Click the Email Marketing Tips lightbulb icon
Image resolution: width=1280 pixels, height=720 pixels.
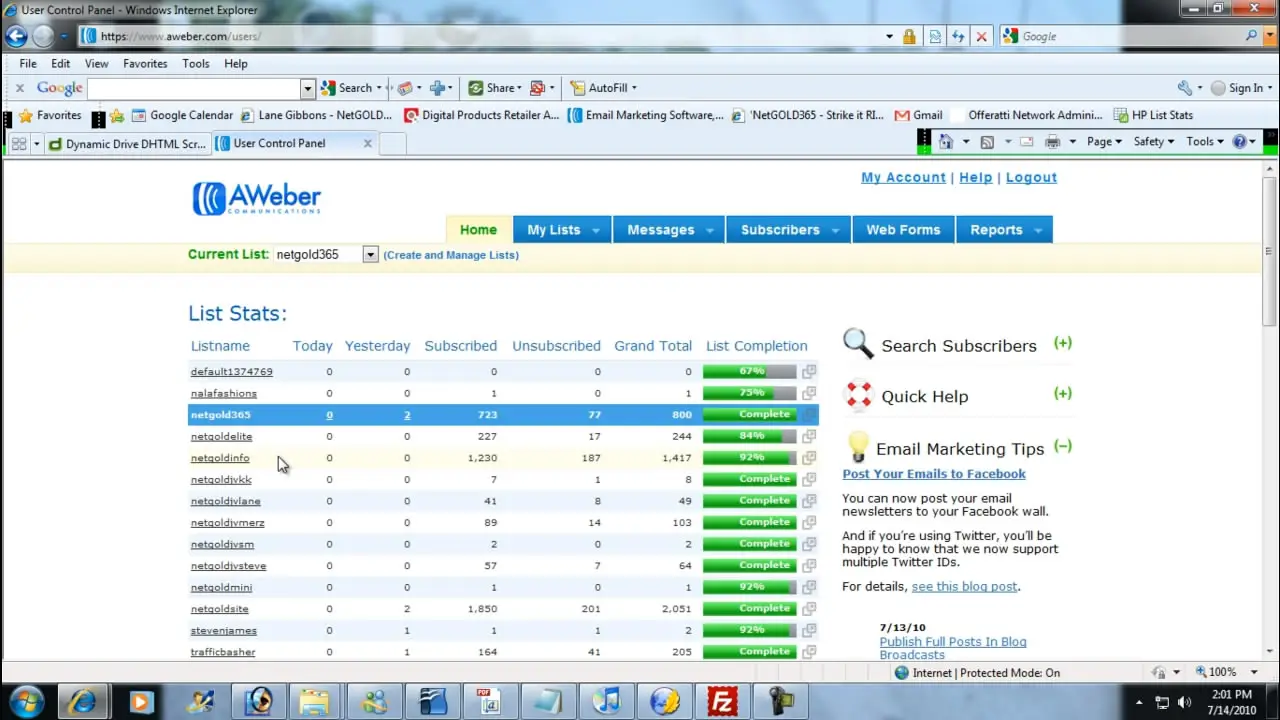pyautogui.click(x=857, y=446)
